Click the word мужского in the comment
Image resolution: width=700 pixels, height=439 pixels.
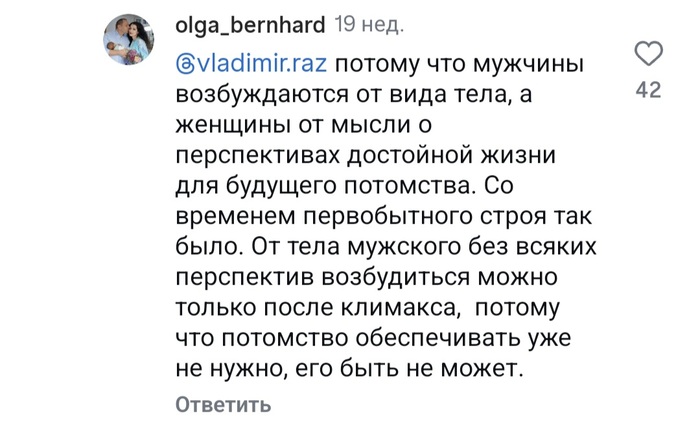click(404, 247)
